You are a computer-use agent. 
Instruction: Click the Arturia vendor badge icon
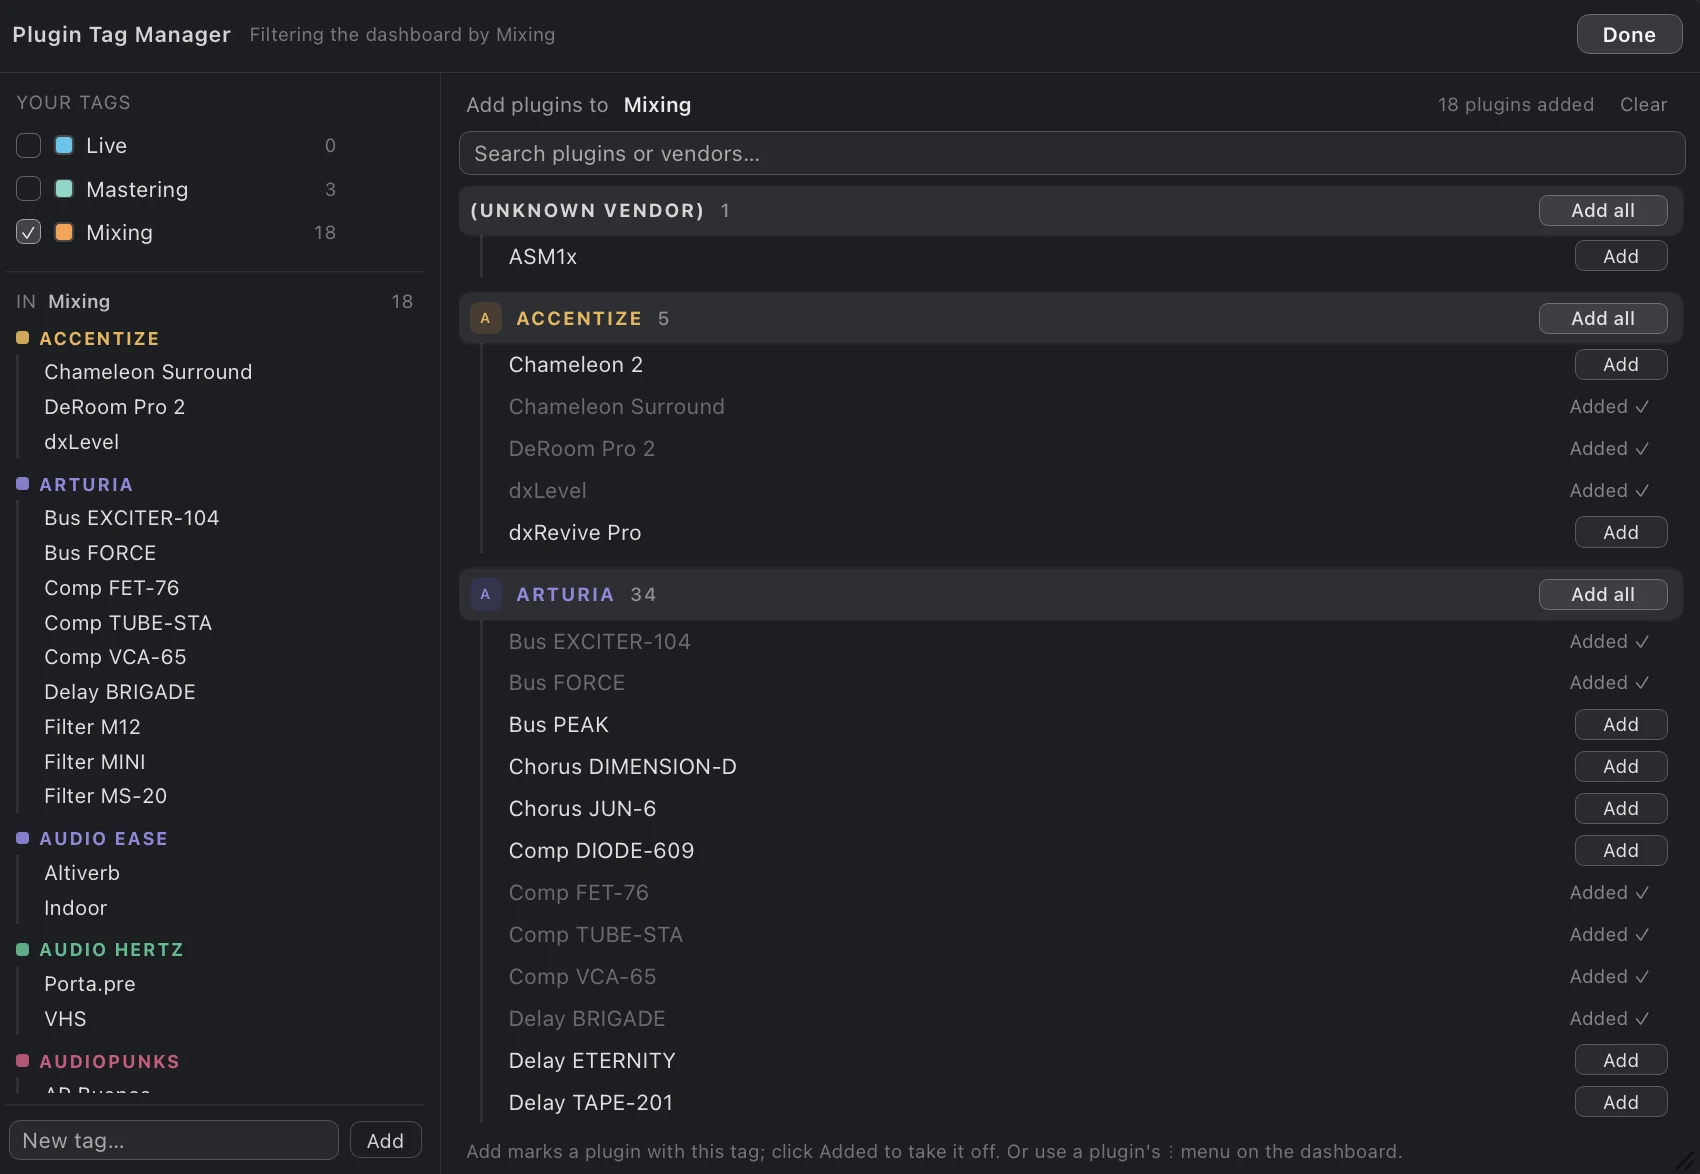coord(485,594)
